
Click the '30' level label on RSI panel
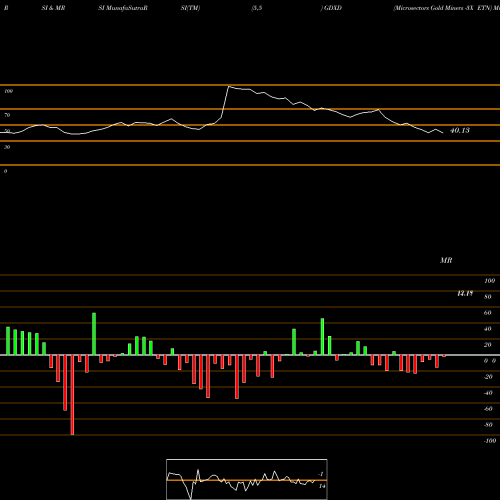[7, 147]
